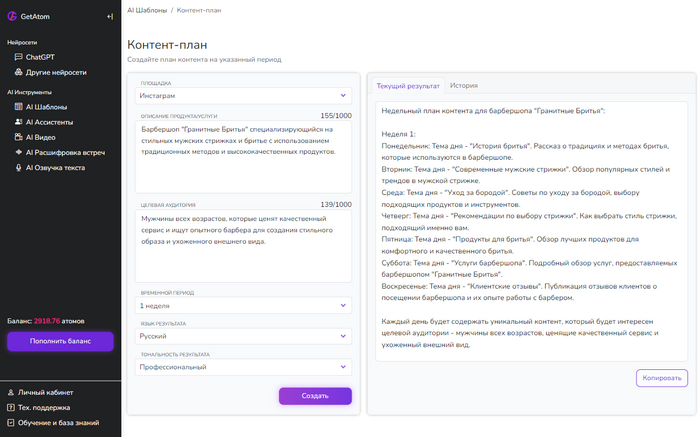
Task: Open the Тональность результата dropdown
Action: [244, 367]
